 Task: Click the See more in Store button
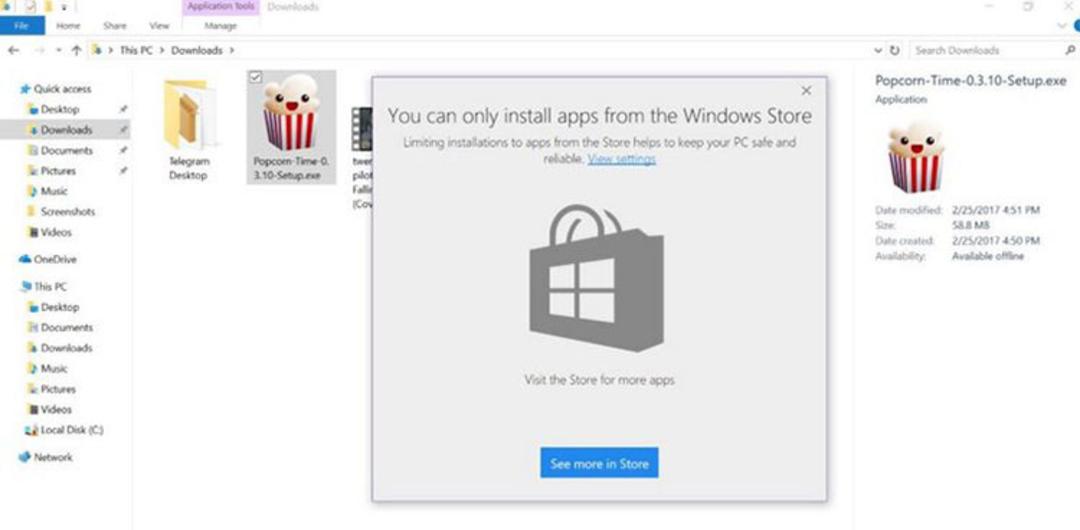tap(599, 462)
